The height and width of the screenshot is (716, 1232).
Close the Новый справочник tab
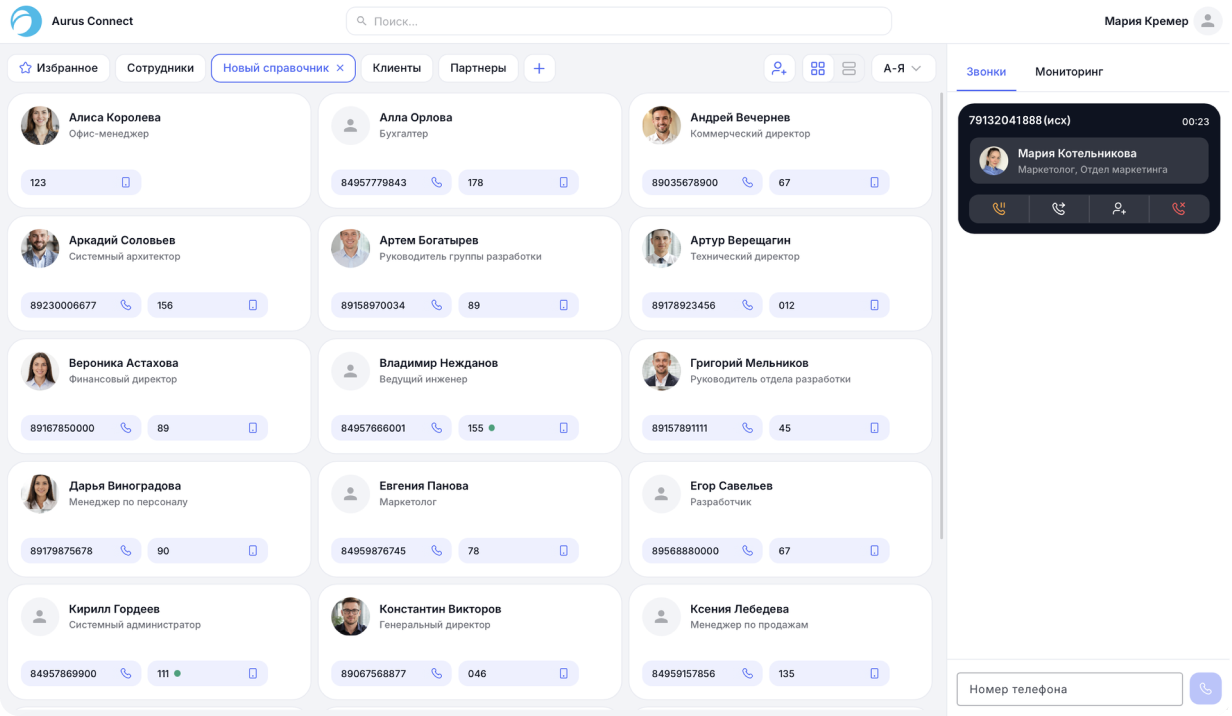coord(340,68)
